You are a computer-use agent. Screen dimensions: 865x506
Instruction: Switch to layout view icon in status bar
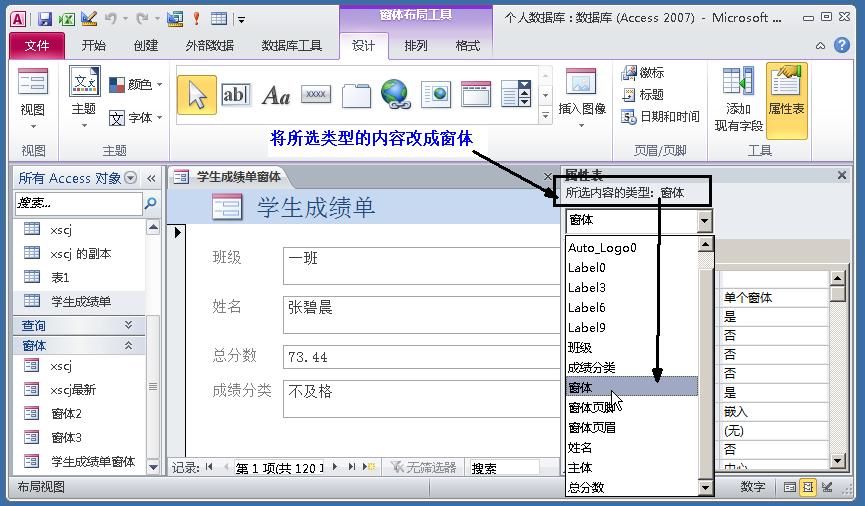click(808, 487)
